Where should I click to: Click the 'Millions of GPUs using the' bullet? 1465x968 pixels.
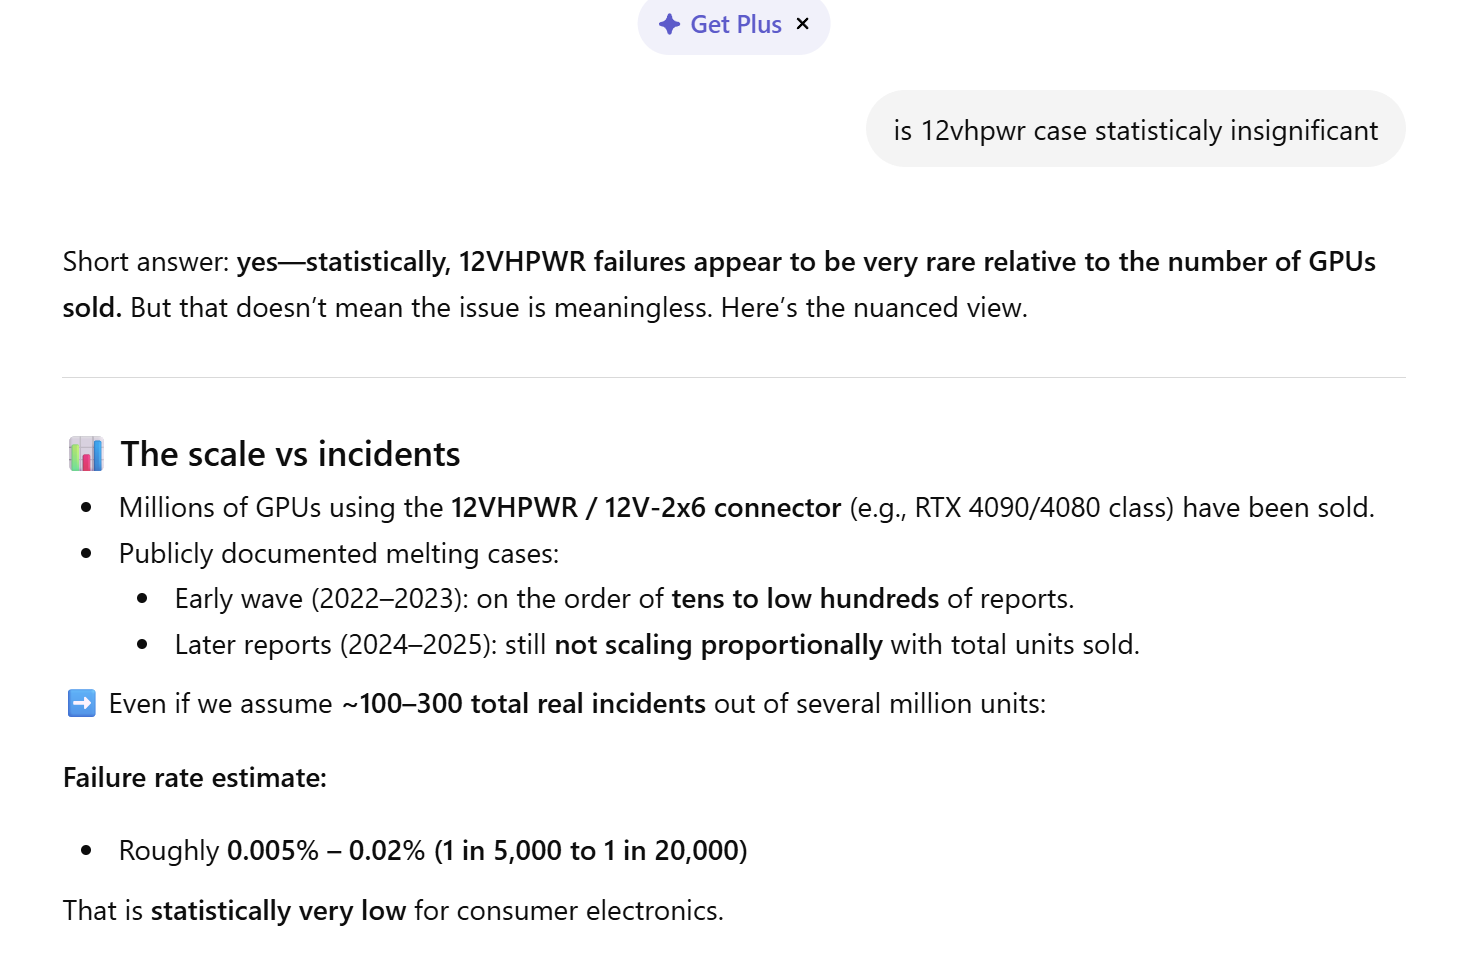(281, 508)
